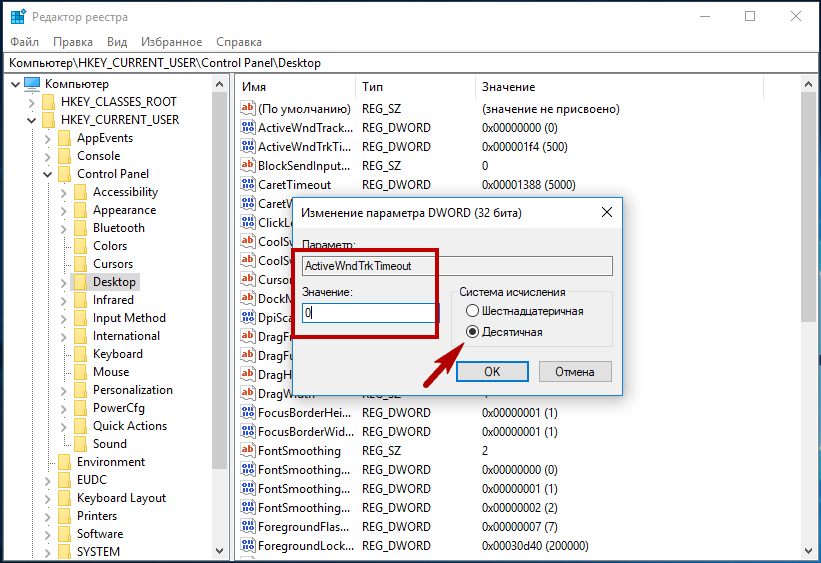Open the Правка menu
This screenshot has height=563, width=821.
[73, 42]
